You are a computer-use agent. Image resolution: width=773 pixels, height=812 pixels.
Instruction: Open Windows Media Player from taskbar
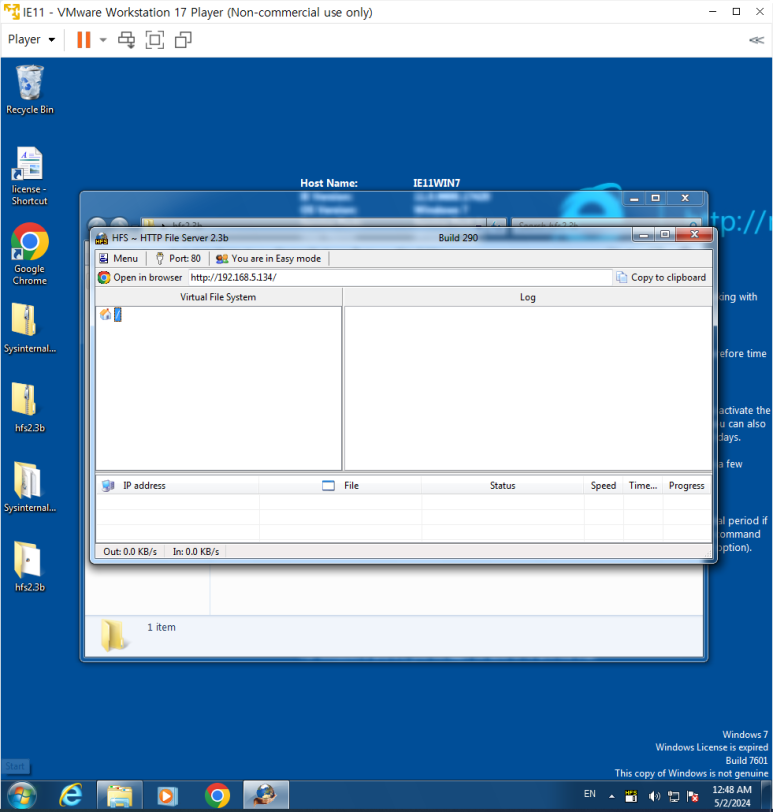click(x=167, y=795)
